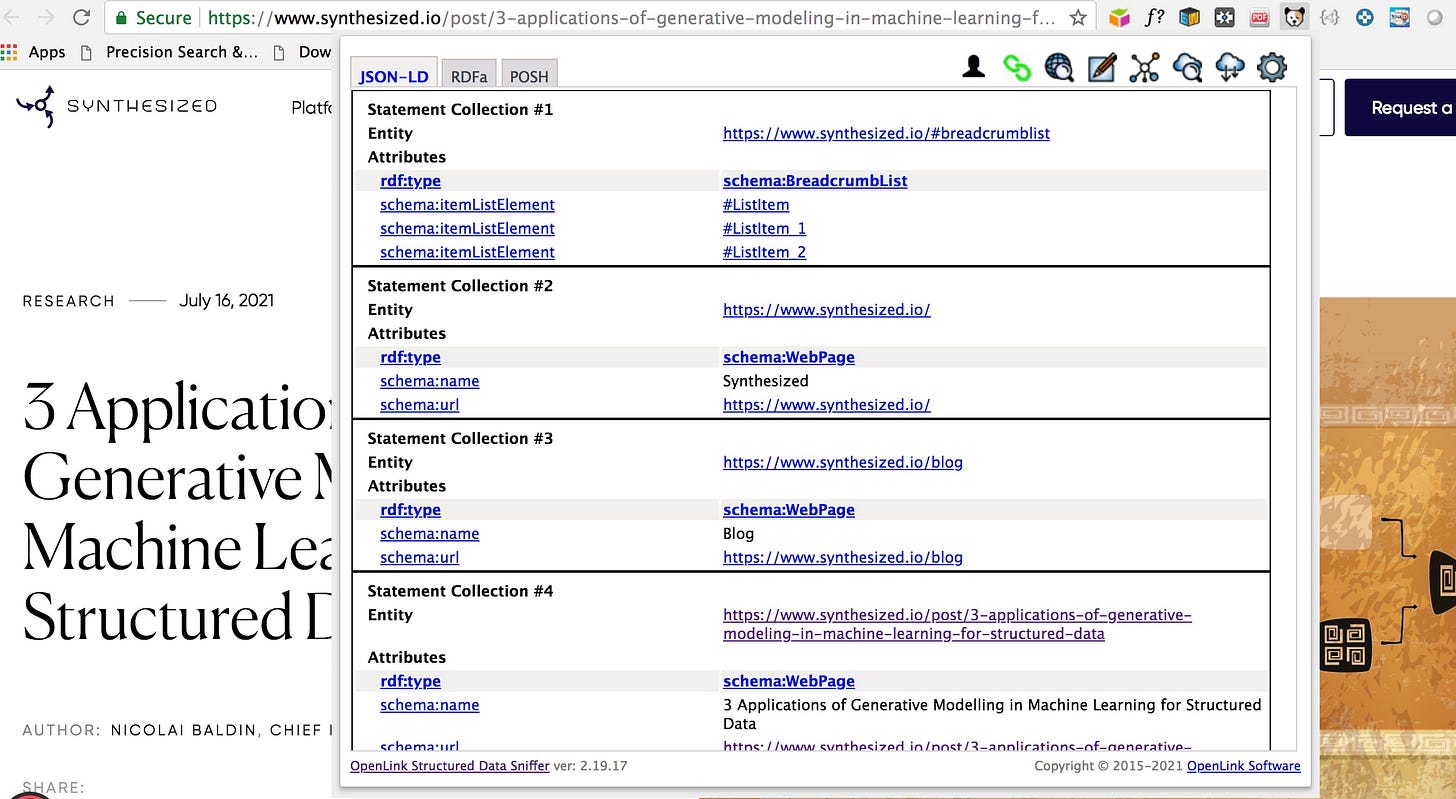Click the 'July 16, 2021' date text
The height and width of the screenshot is (799, 1456).
(226, 300)
